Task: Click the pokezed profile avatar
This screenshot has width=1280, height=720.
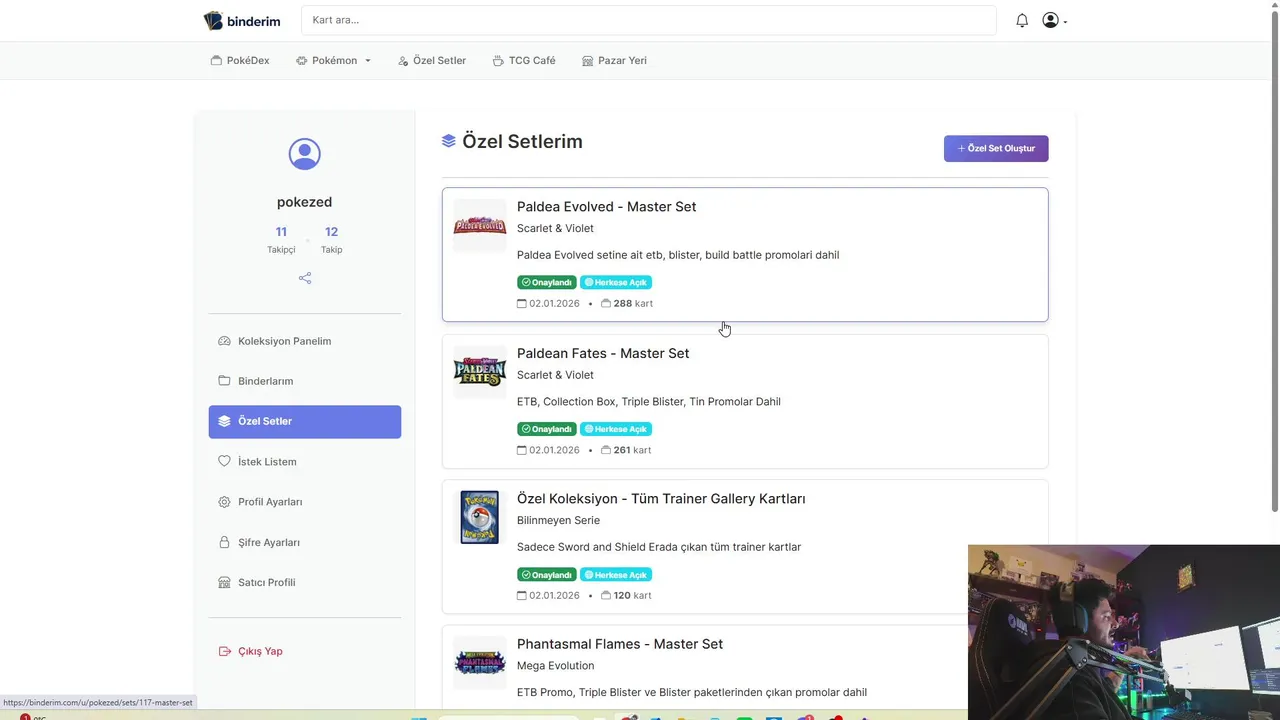Action: (304, 154)
